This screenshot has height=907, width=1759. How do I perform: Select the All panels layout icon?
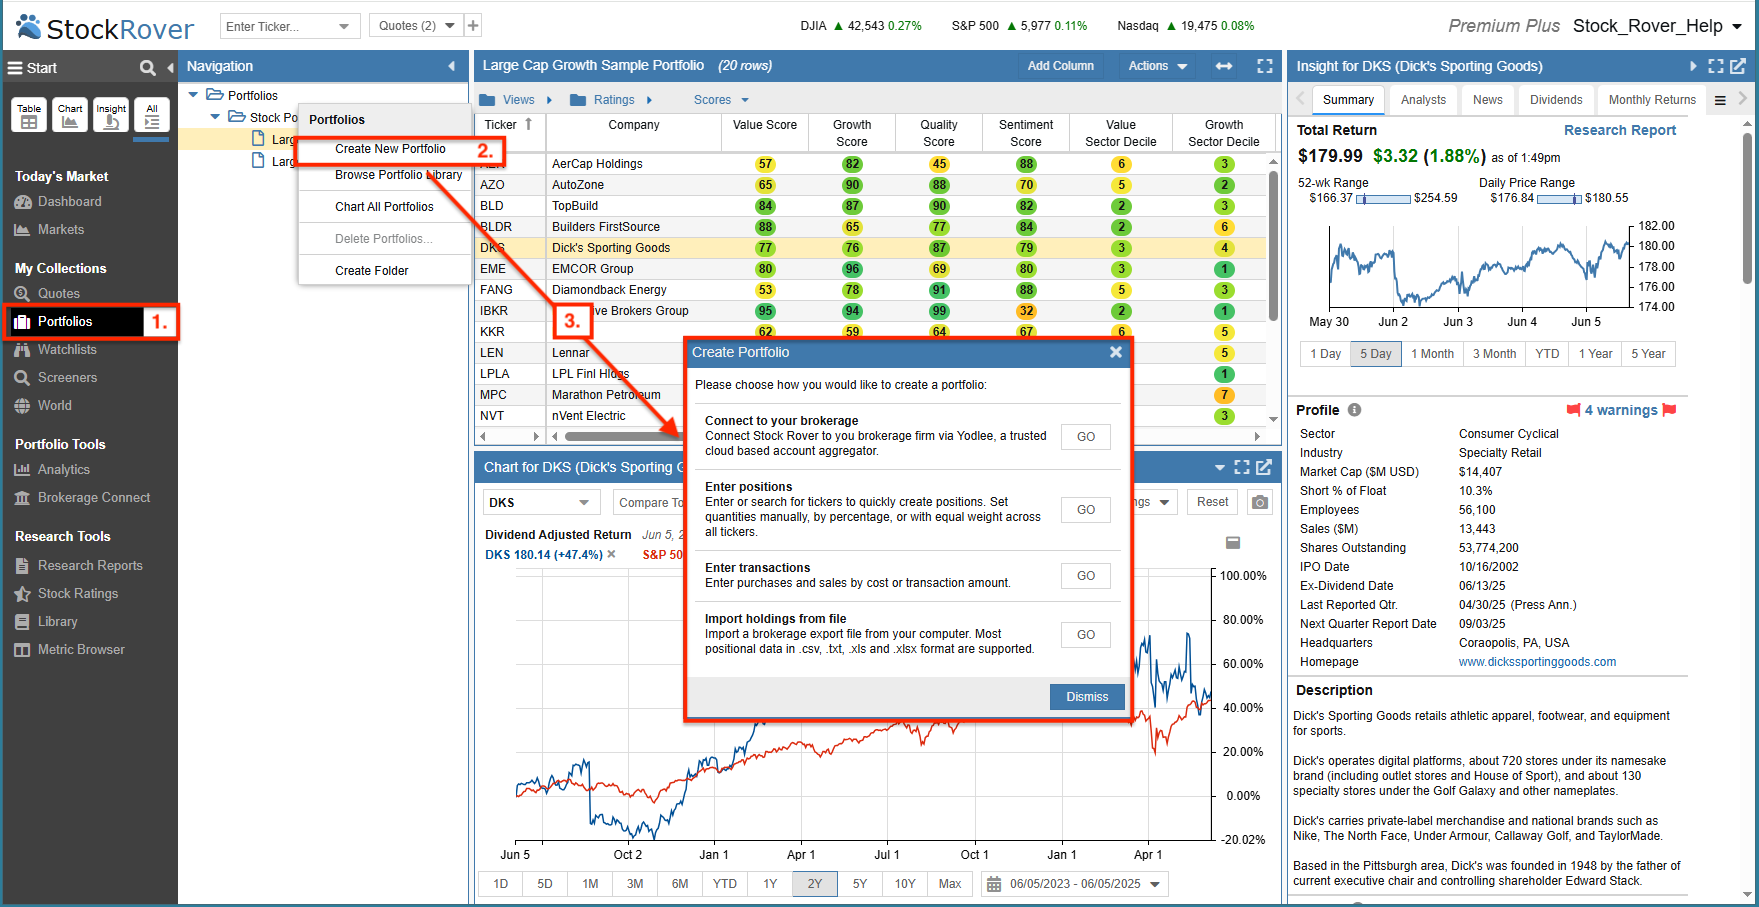click(x=152, y=115)
